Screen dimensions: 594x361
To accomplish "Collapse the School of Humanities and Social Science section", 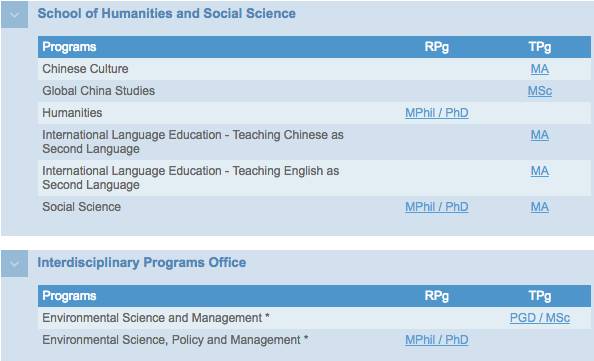I will pyautogui.click(x=14, y=14).
